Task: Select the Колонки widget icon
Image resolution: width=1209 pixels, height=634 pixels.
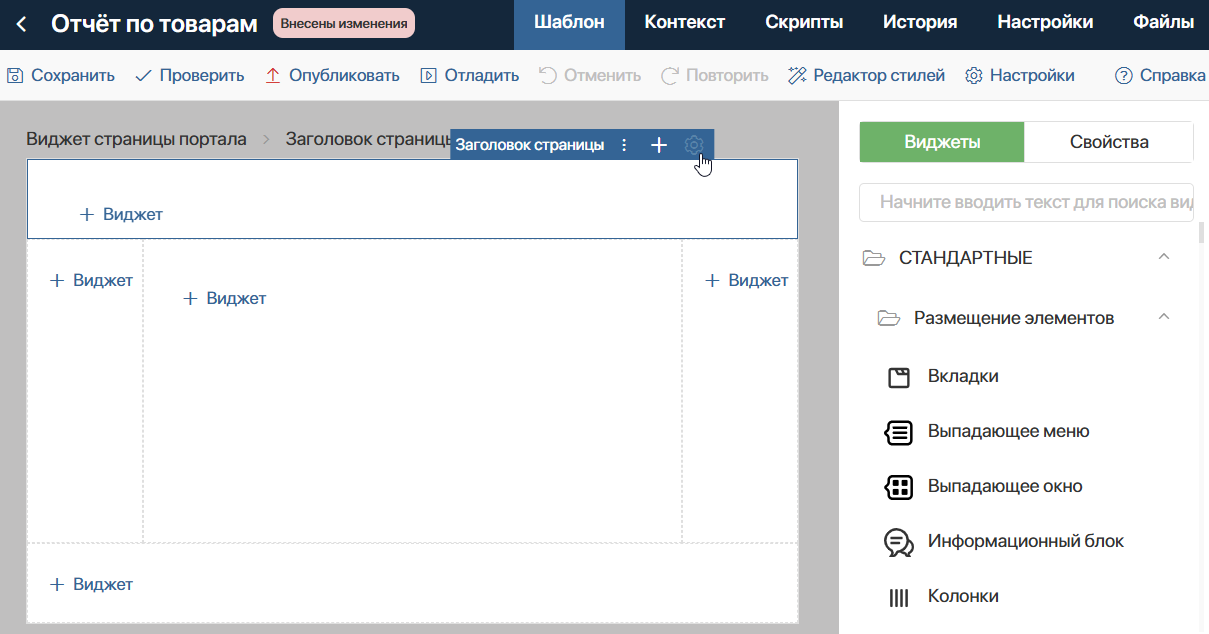Action: (899, 597)
